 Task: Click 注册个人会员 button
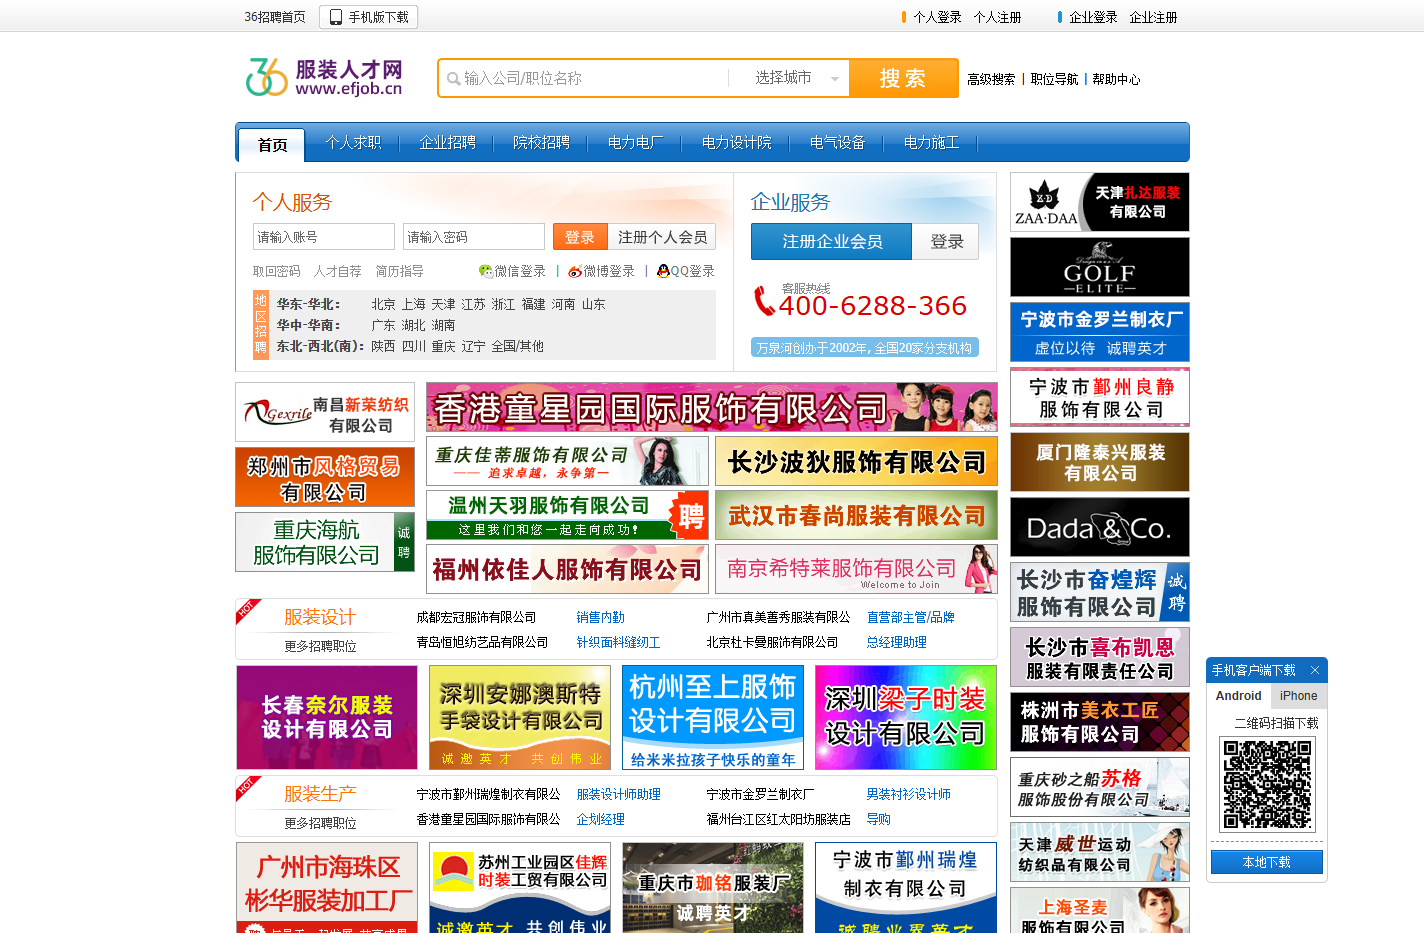click(x=662, y=237)
